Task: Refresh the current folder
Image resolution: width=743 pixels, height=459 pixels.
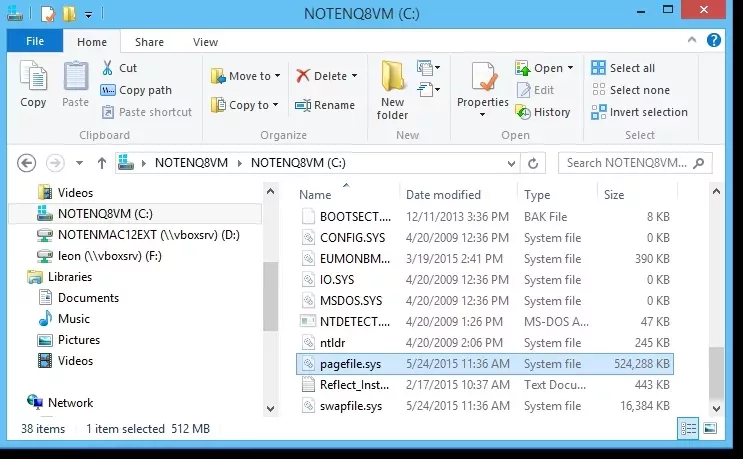Action: click(x=533, y=163)
